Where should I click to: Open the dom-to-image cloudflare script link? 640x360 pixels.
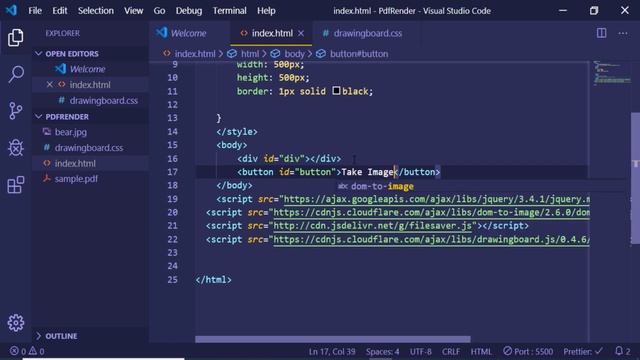pyautogui.click(x=431, y=212)
